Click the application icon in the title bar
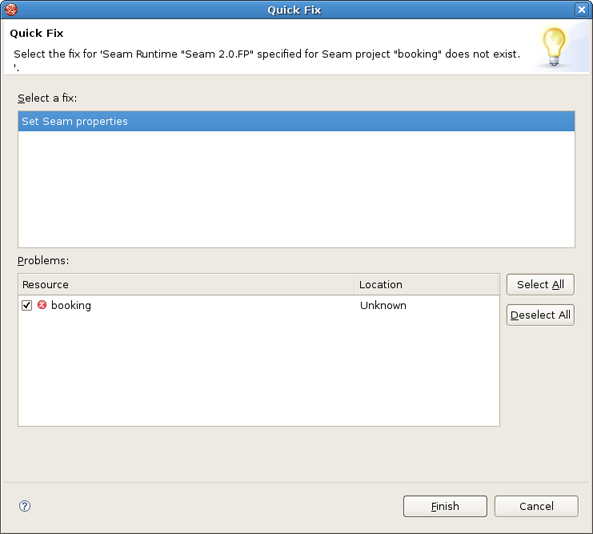The height and width of the screenshot is (534, 593). click(x=11, y=9)
